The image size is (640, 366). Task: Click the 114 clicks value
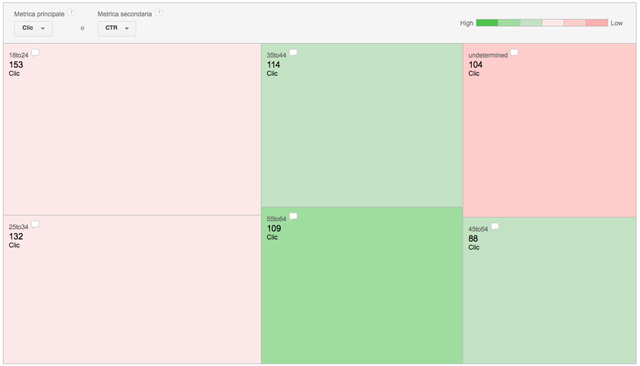pos(273,65)
